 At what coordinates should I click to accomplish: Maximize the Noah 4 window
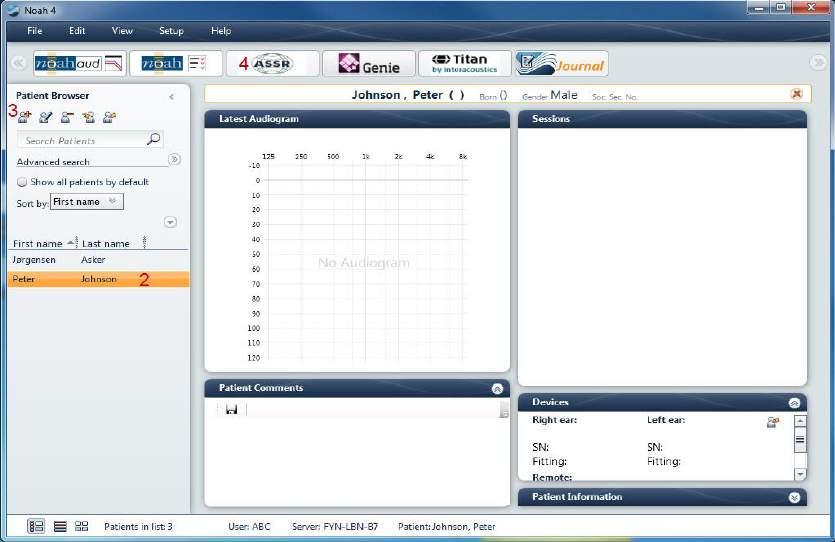[781, 7]
